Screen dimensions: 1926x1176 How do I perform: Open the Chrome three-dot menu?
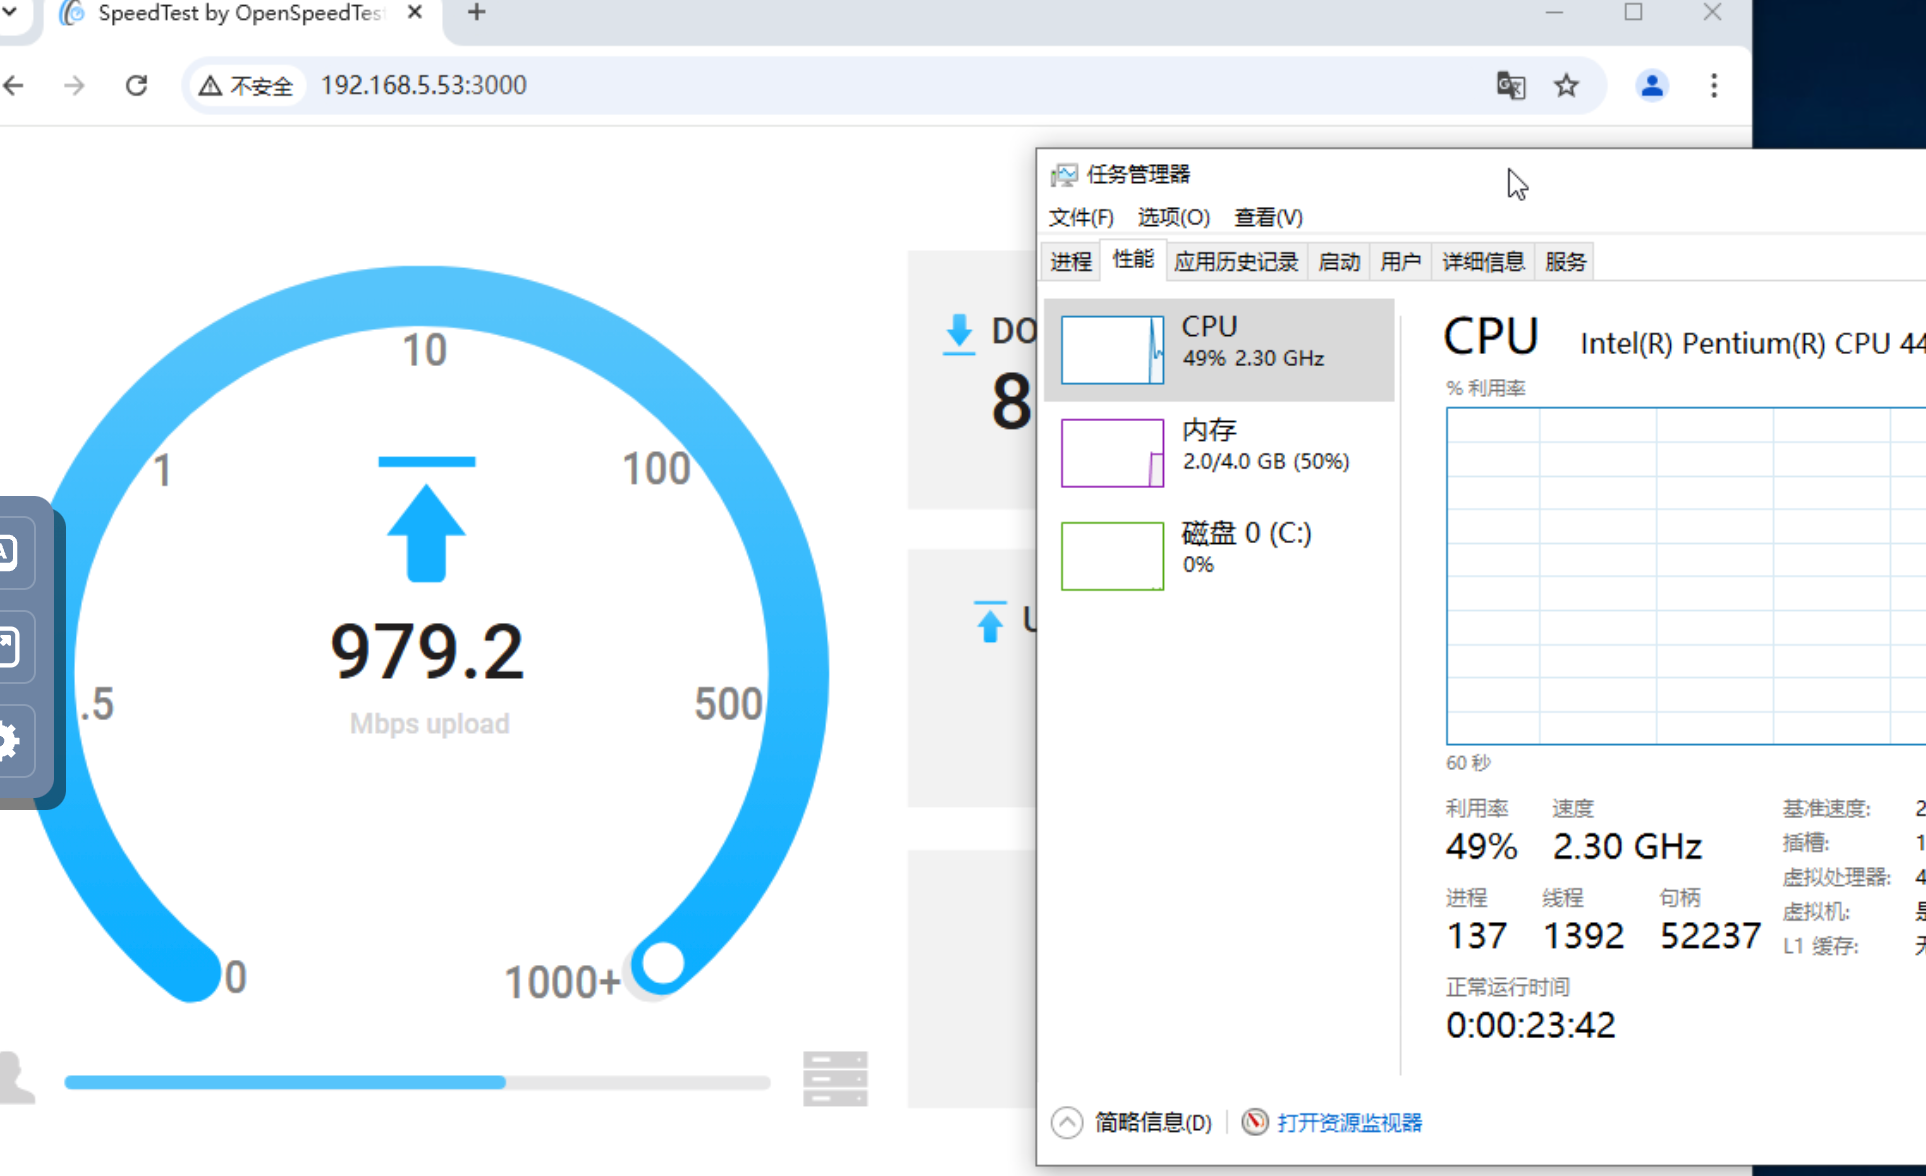[x=1714, y=86]
